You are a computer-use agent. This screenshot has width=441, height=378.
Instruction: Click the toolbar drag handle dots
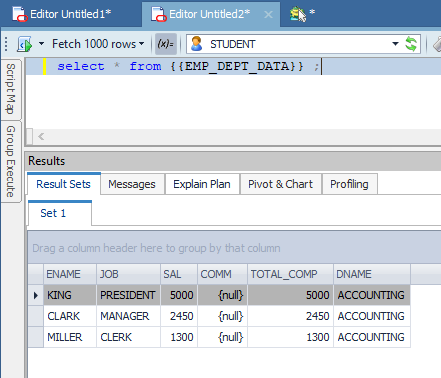[x=6, y=44]
